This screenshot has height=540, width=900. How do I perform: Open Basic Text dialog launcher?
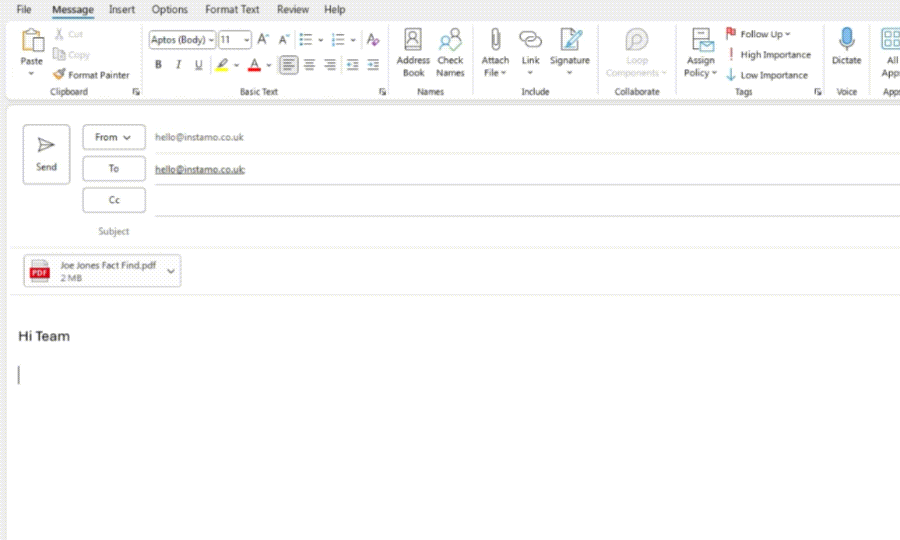(382, 92)
